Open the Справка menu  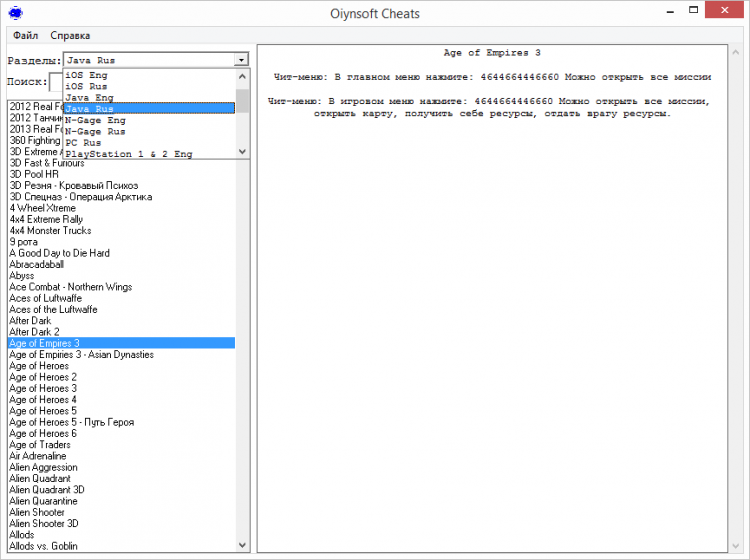click(x=70, y=35)
